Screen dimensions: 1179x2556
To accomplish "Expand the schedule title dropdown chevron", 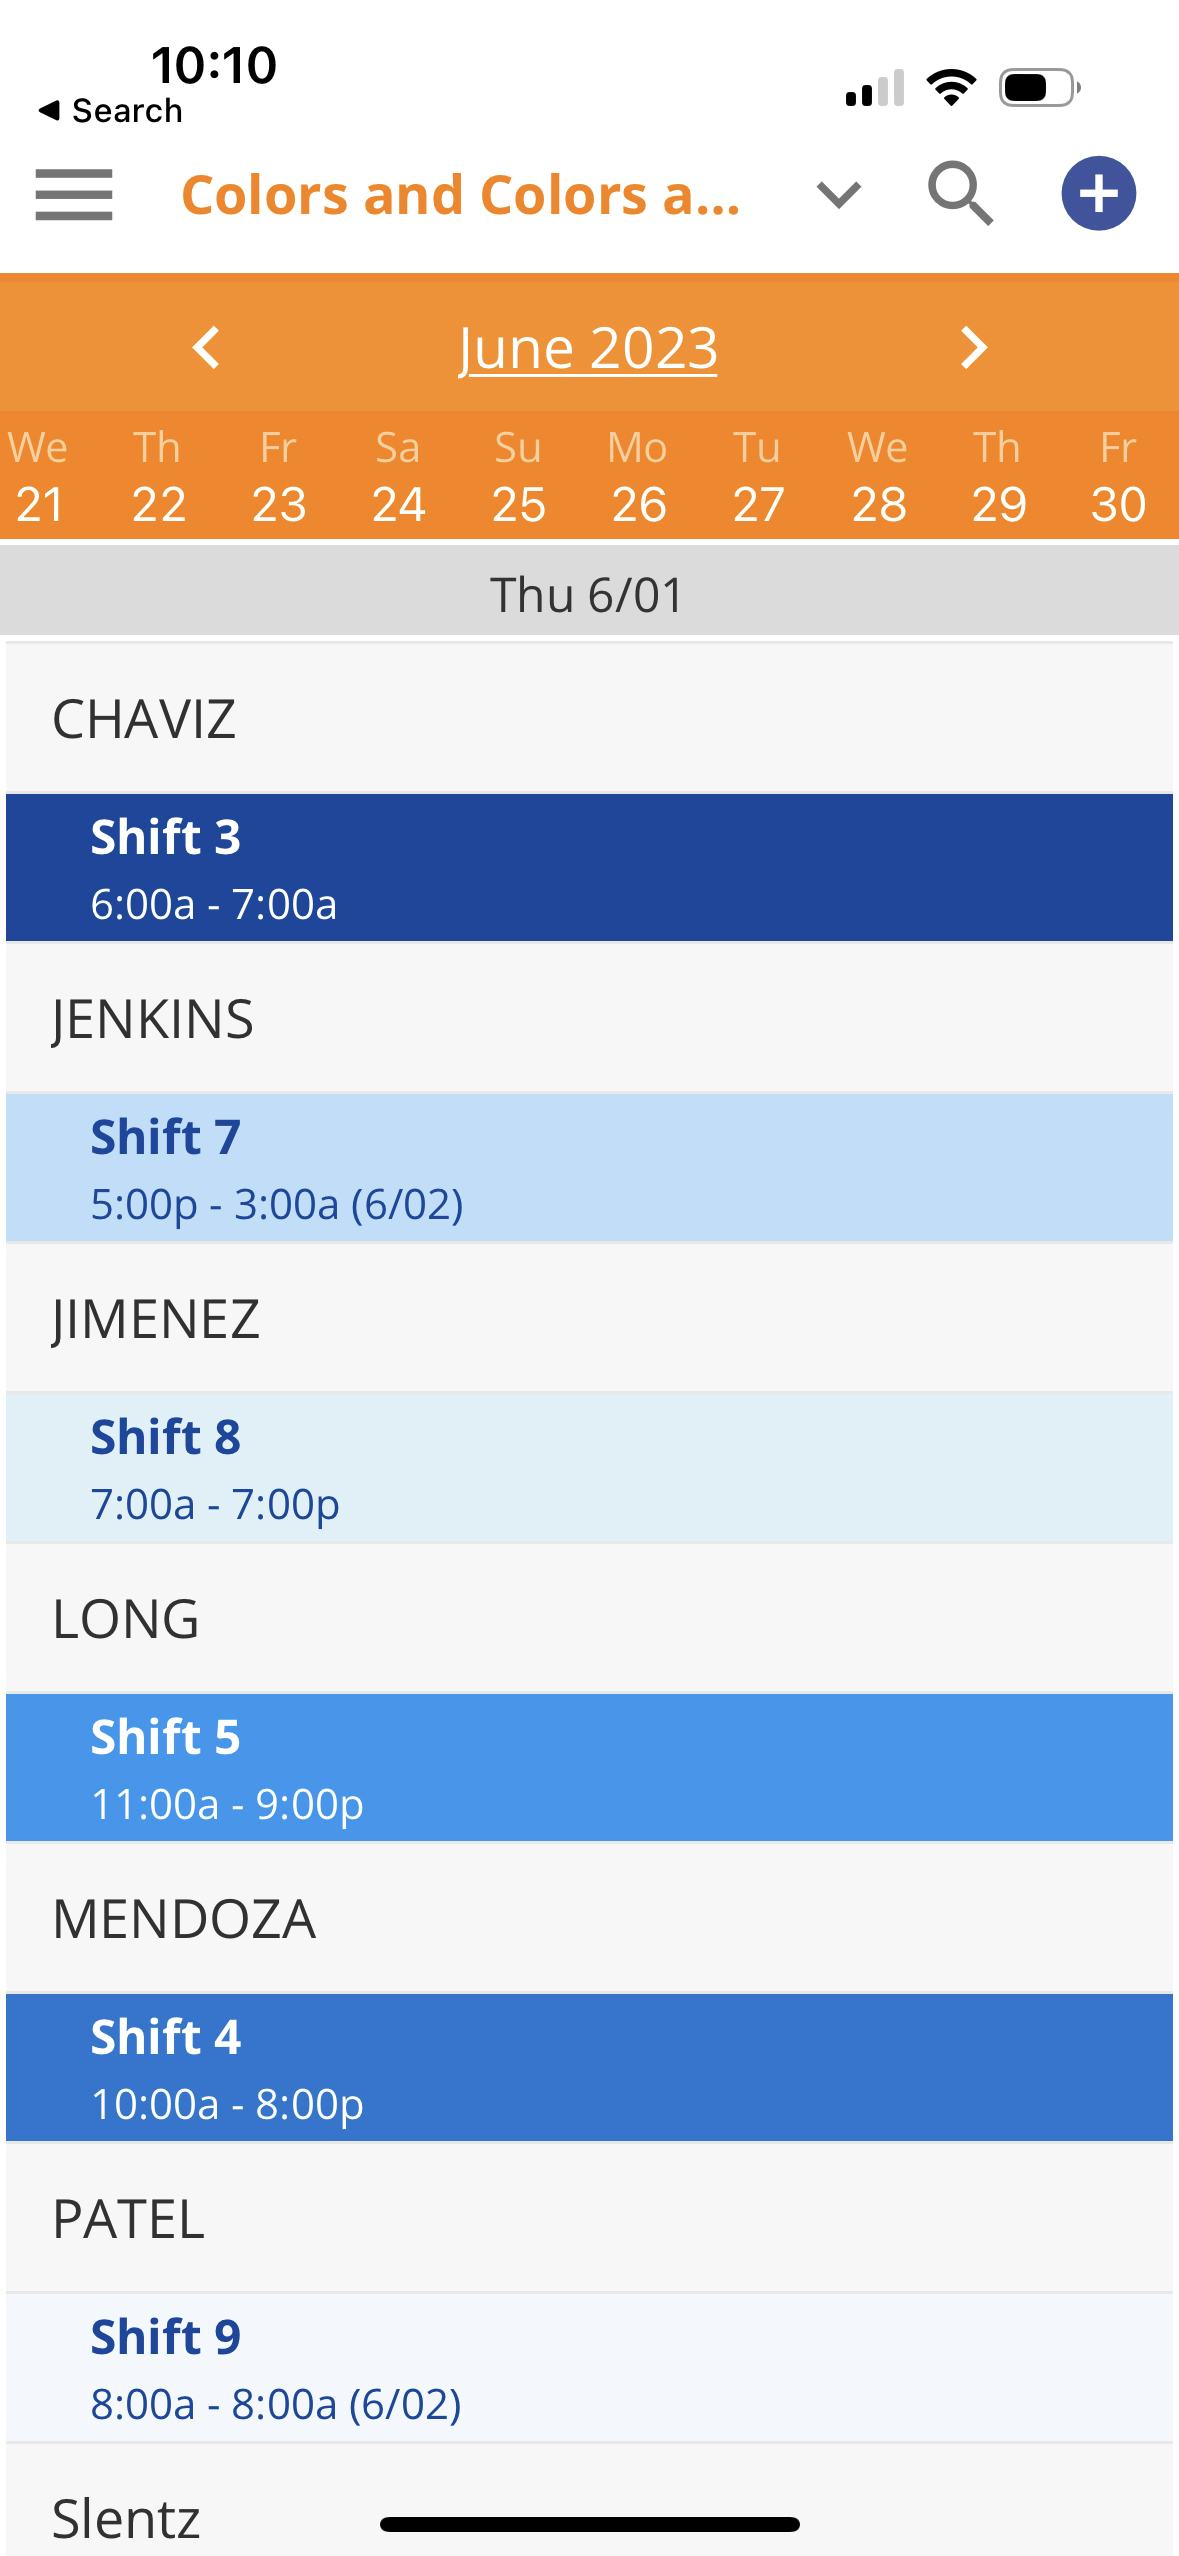I will [x=838, y=194].
